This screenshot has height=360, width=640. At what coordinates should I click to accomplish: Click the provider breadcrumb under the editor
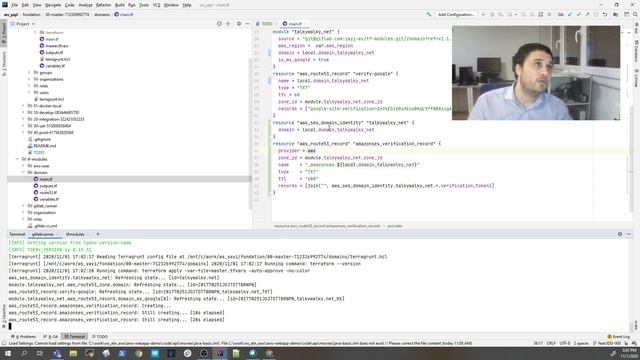tap(395, 226)
